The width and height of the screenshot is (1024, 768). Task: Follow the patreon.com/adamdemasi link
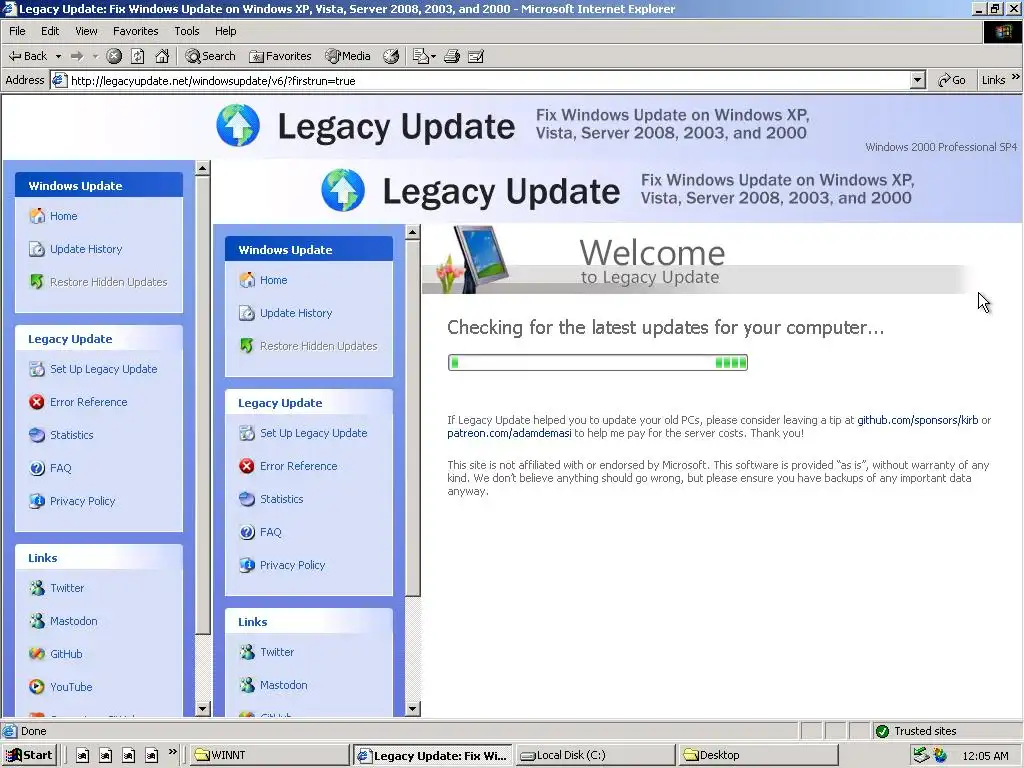(509, 433)
